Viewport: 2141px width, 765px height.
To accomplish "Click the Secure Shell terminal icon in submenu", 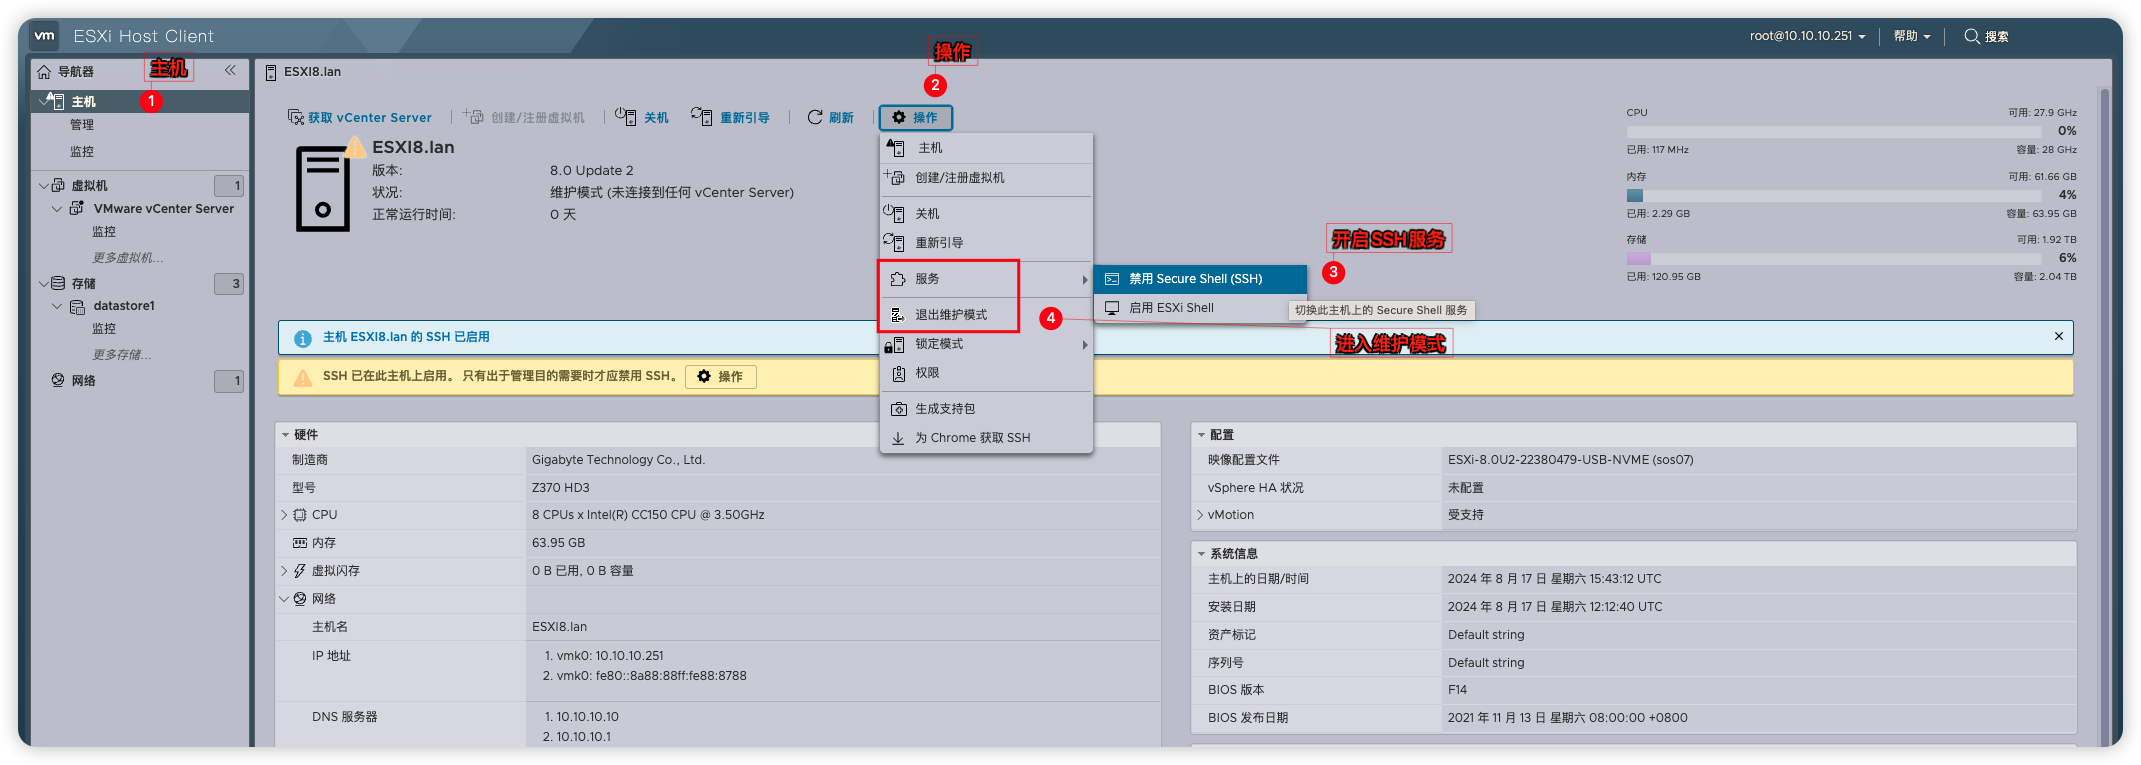I will coord(1112,279).
